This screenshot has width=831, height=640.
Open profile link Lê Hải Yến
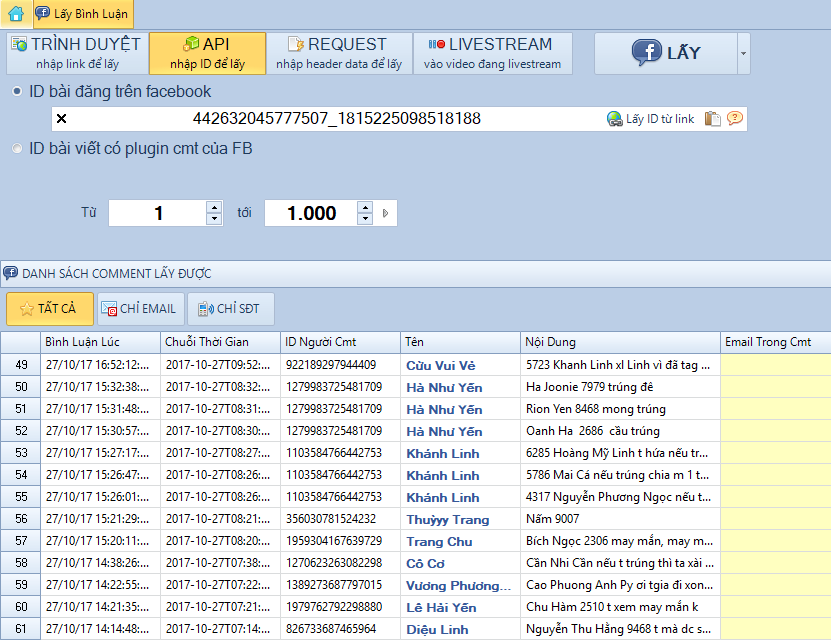(x=441, y=608)
